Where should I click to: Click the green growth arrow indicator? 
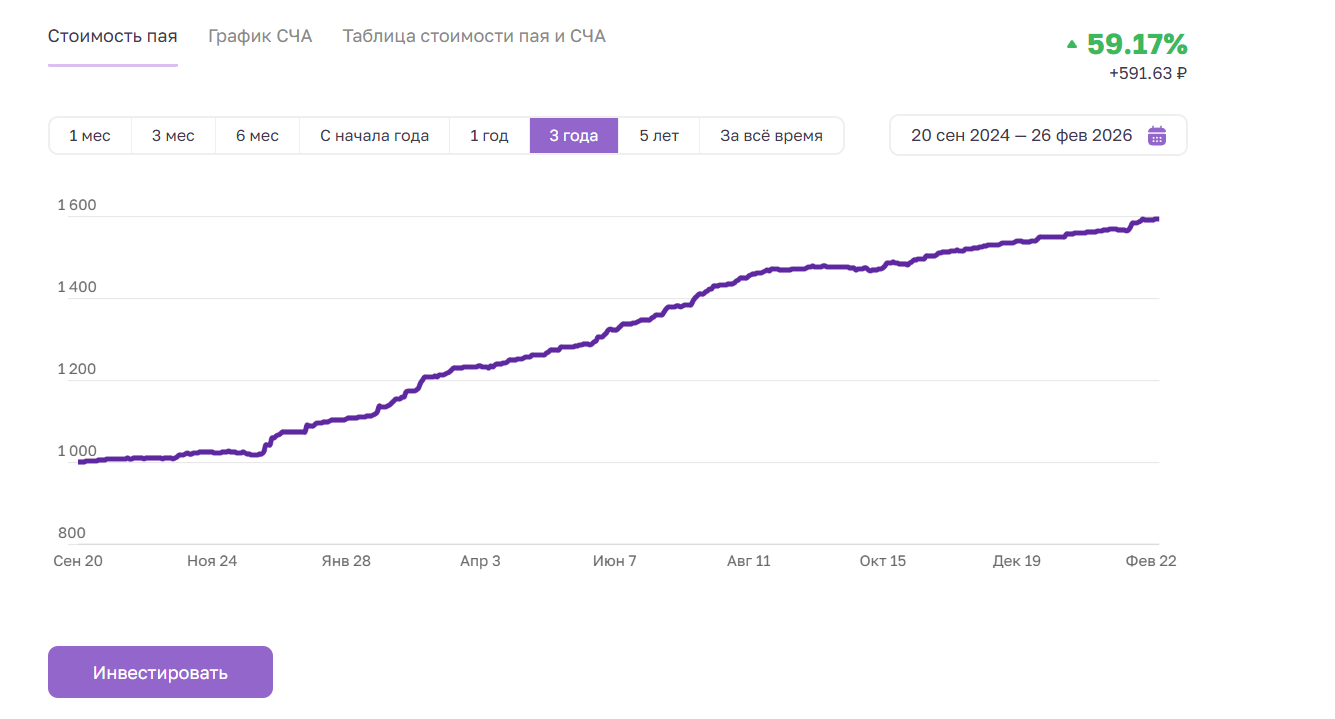coord(1072,44)
